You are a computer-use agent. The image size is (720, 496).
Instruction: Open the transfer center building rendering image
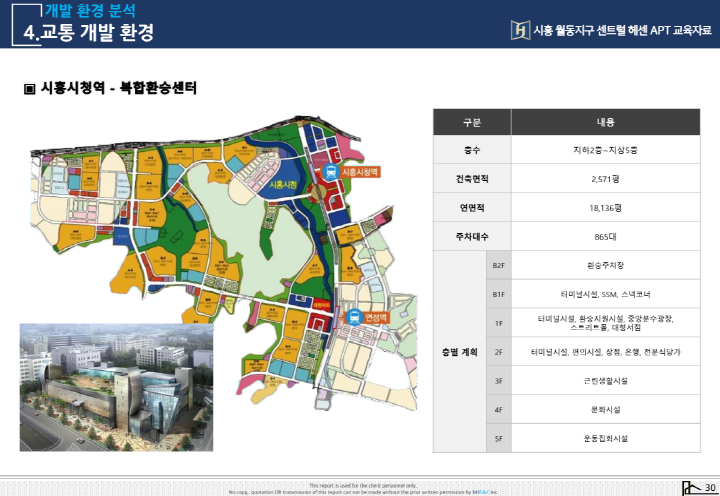coord(116,385)
